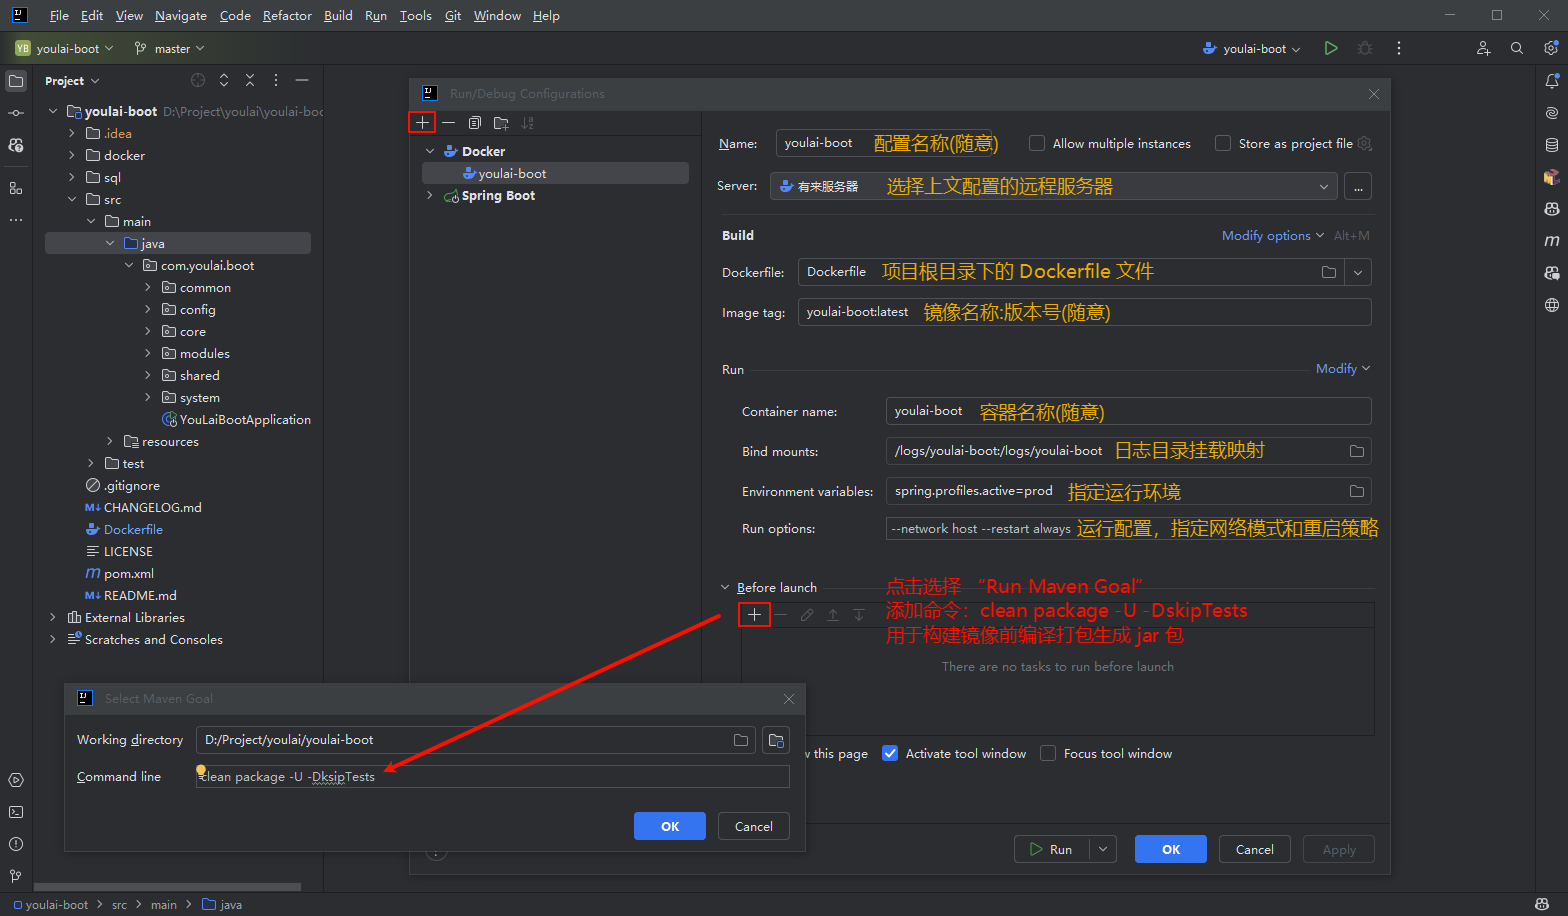This screenshot has width=1568, height=916.
Task: Click the Search Everywhere magnifier icon
Action: [x=1517, y=48]
